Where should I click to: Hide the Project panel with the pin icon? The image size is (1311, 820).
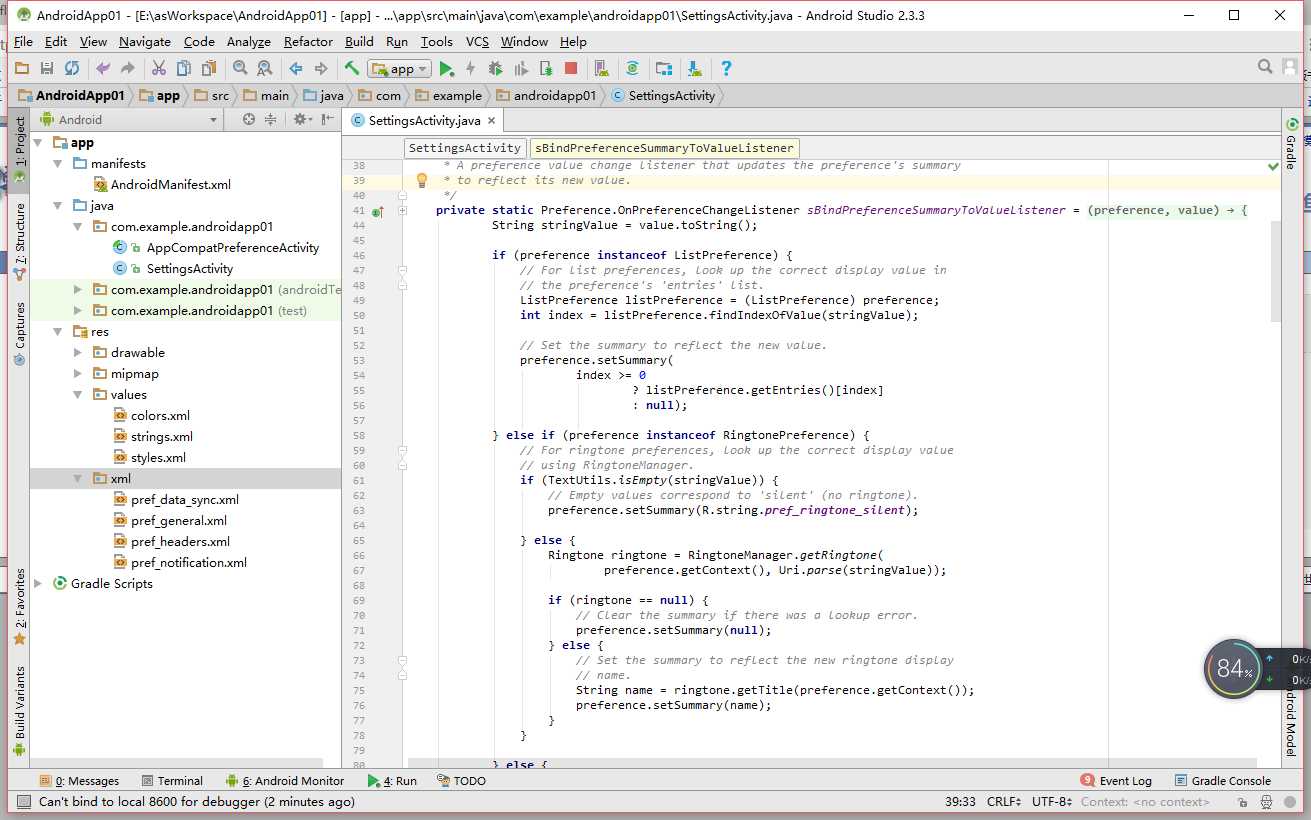click(x=326, y=119)
